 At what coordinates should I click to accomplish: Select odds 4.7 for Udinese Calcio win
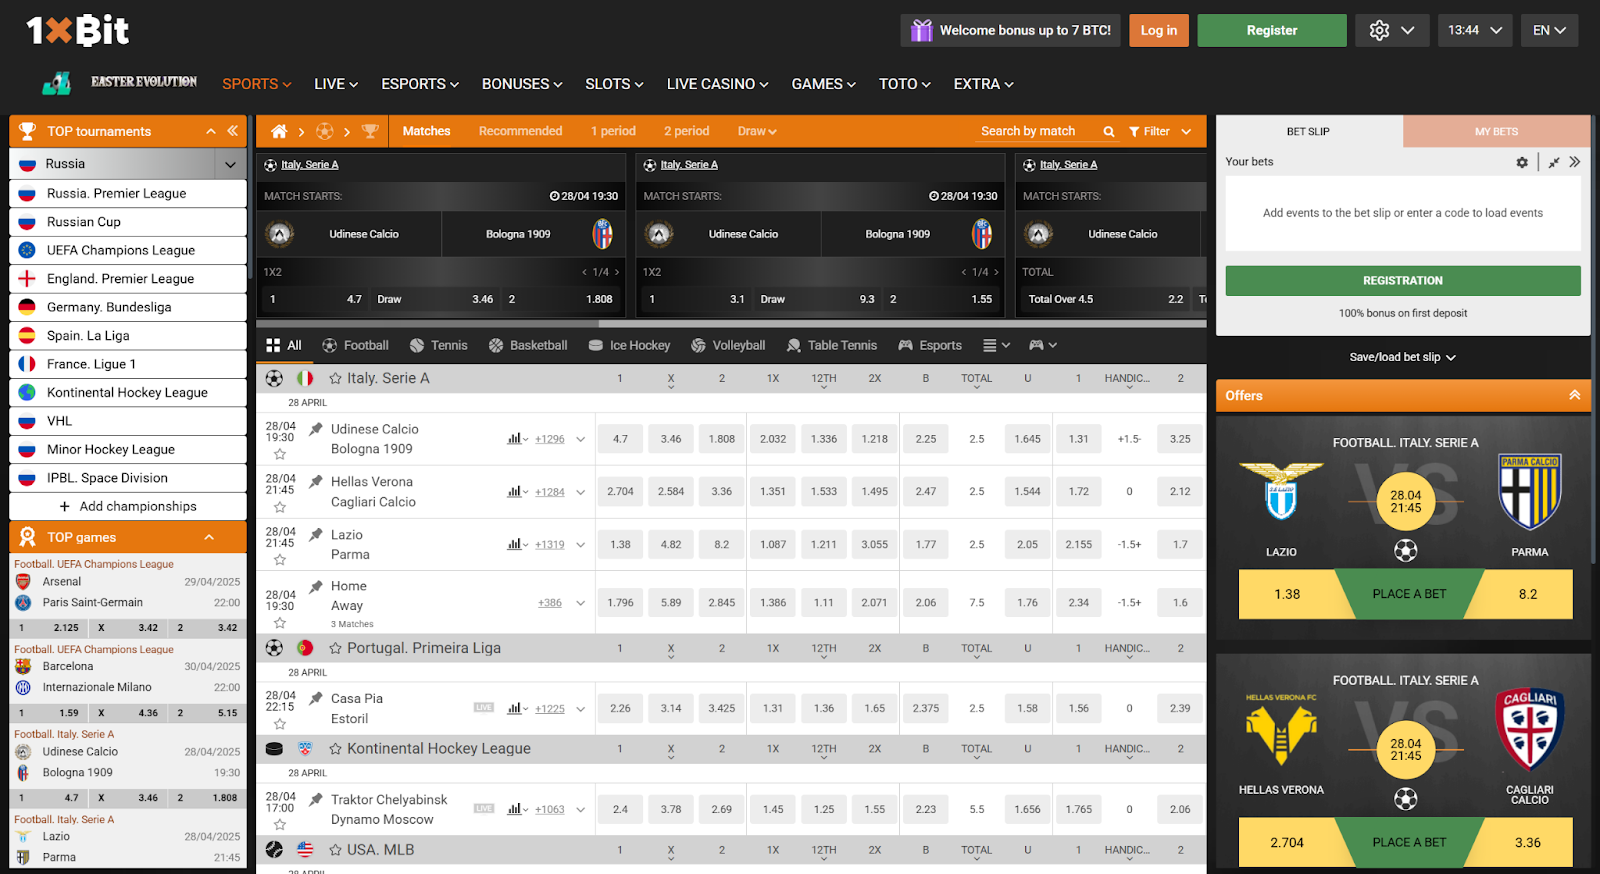(x=621, y=439)
